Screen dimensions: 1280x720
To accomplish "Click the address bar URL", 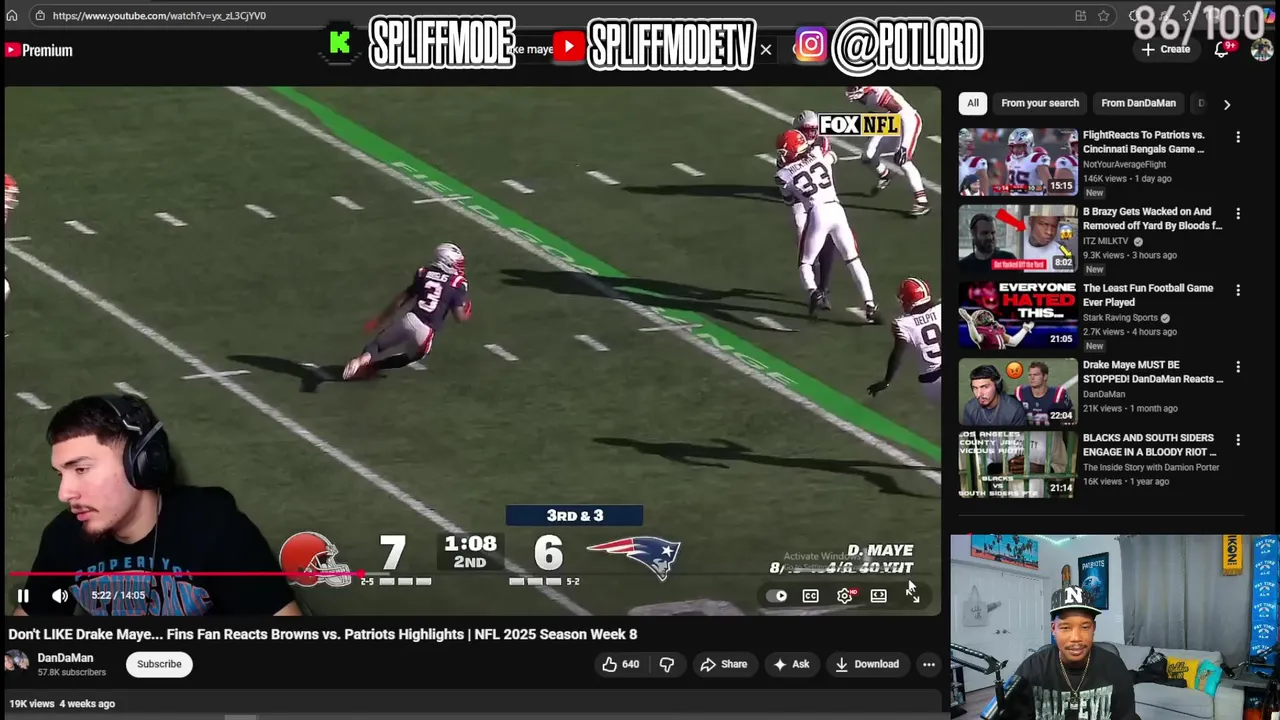I will pos(159,16).
